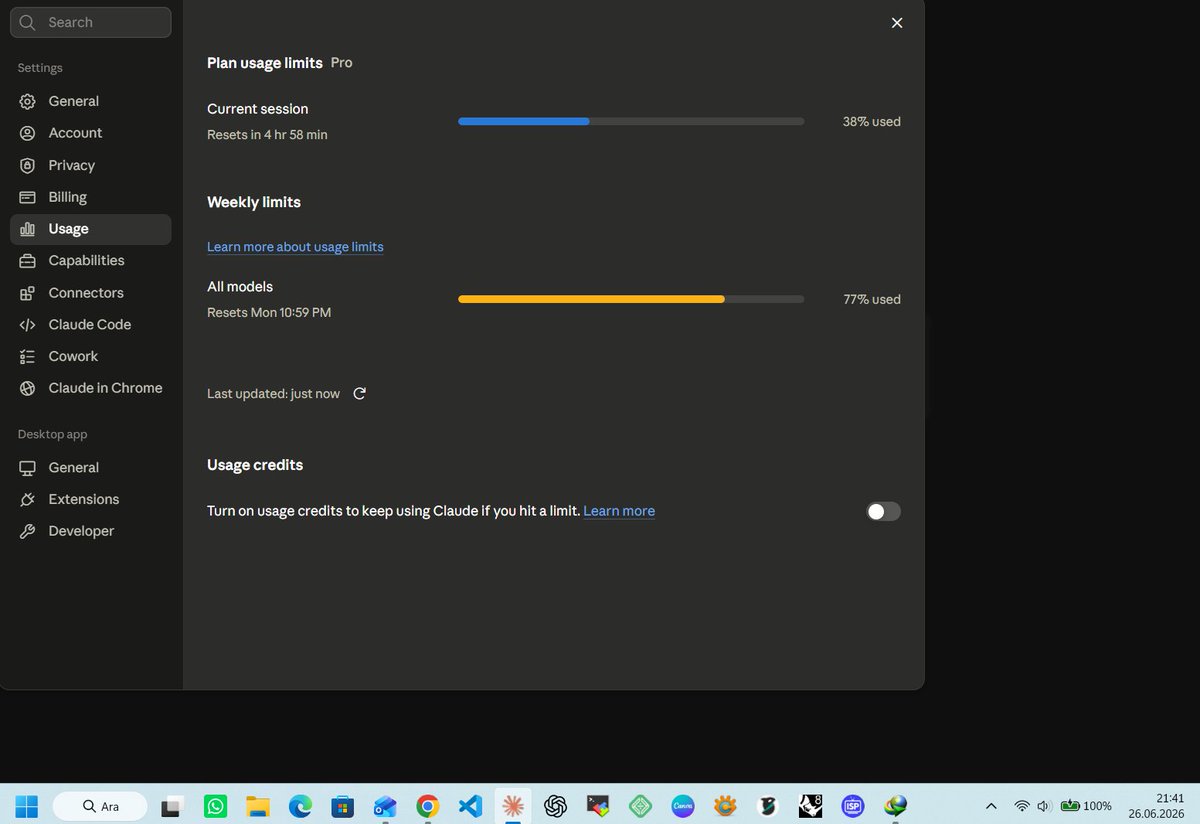Image resolution: width=1200 pixels, height=824 pixels.
Task: Click the Wi-Fi icon in system tray
Action: (x=1021, y=806)
